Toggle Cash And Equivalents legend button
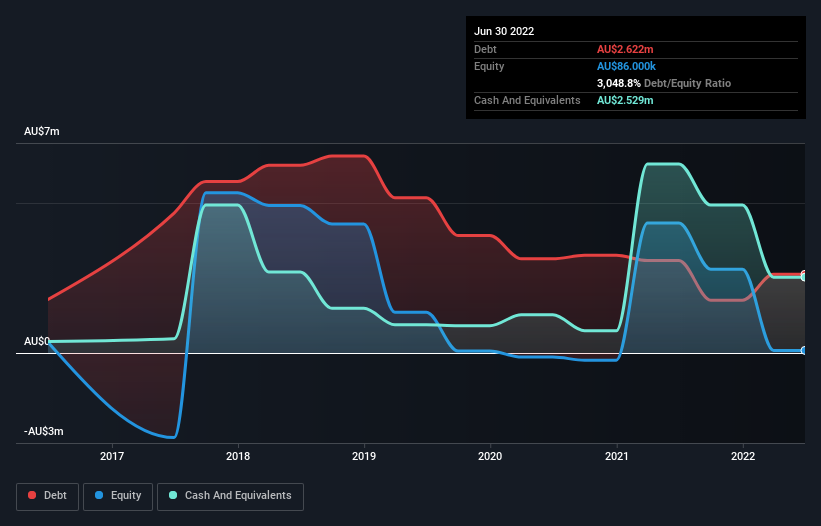The width and height of the screenshot is (821, 526). (x=230, y=496)
